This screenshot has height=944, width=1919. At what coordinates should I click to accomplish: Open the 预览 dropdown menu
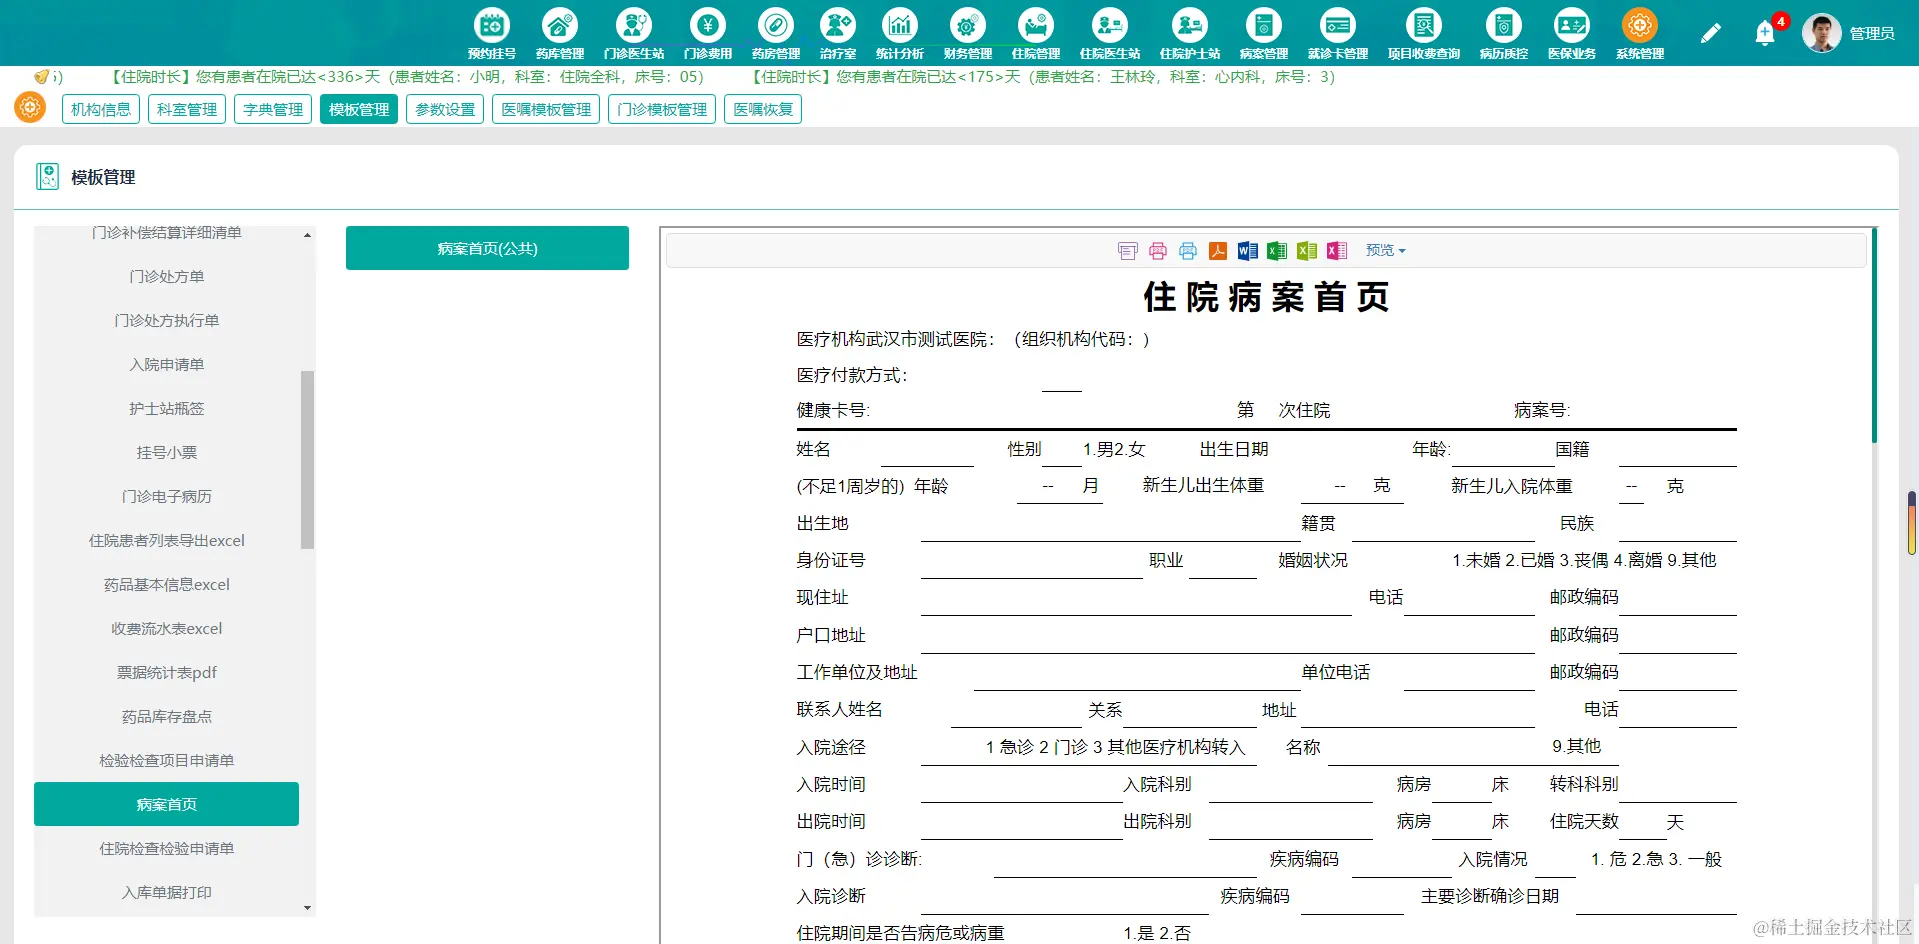[x=1384, y=250]
